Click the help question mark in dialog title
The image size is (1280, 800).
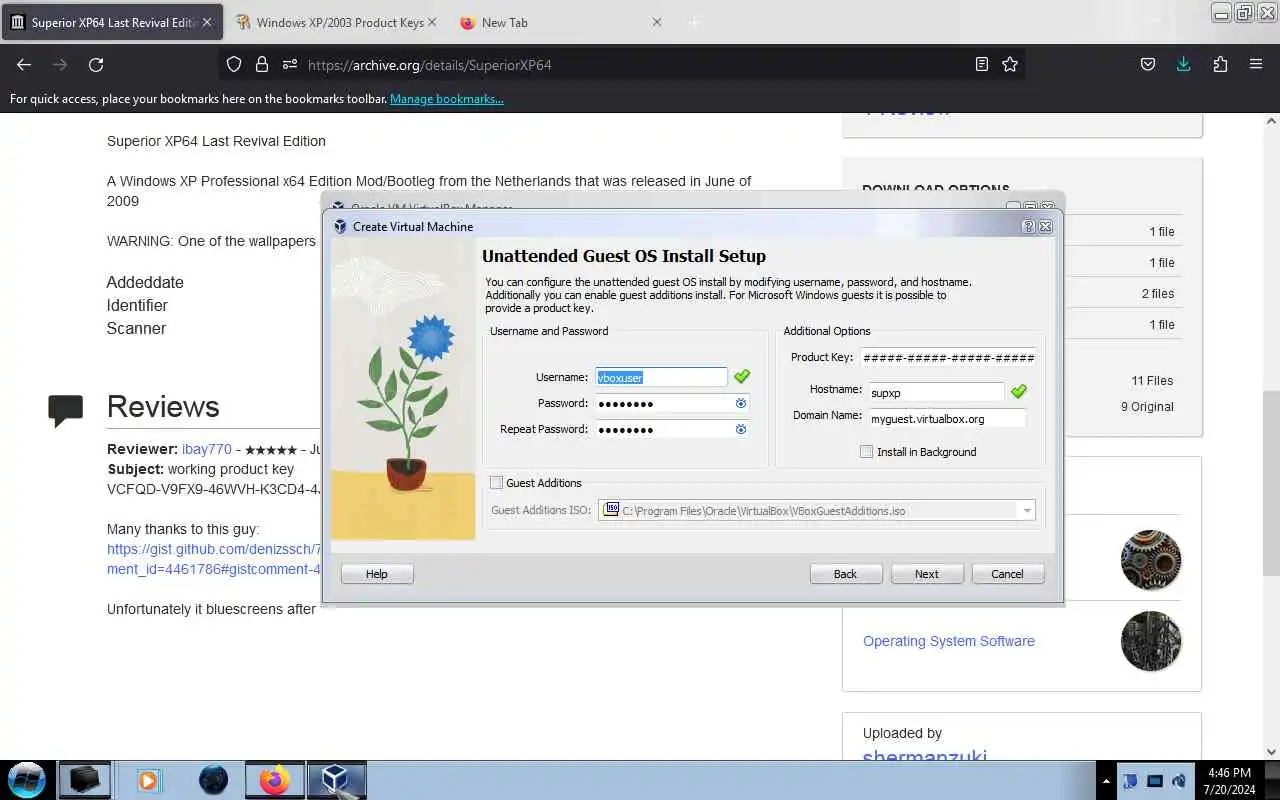point(1028,227)
